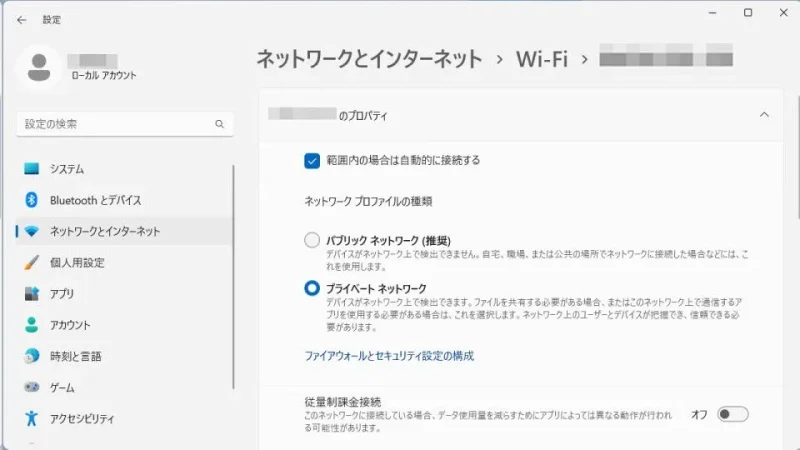Open Bluetooth とデバイス settings
800x450 pixels.
click(124, 200)
